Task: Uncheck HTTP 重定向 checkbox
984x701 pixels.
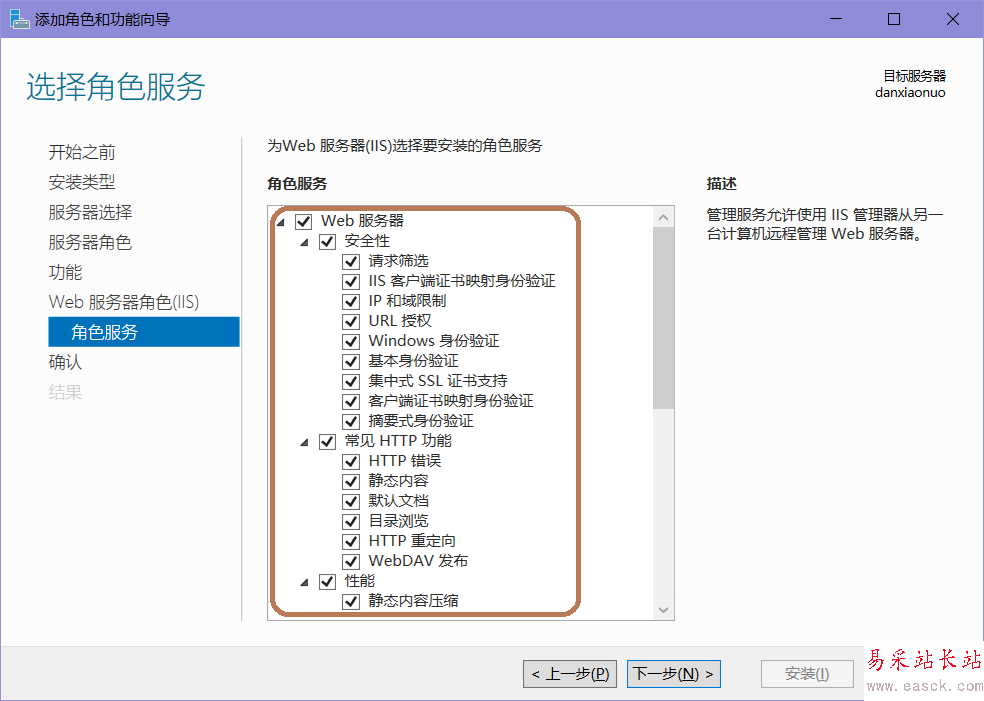Action: [x=351, y=542]
